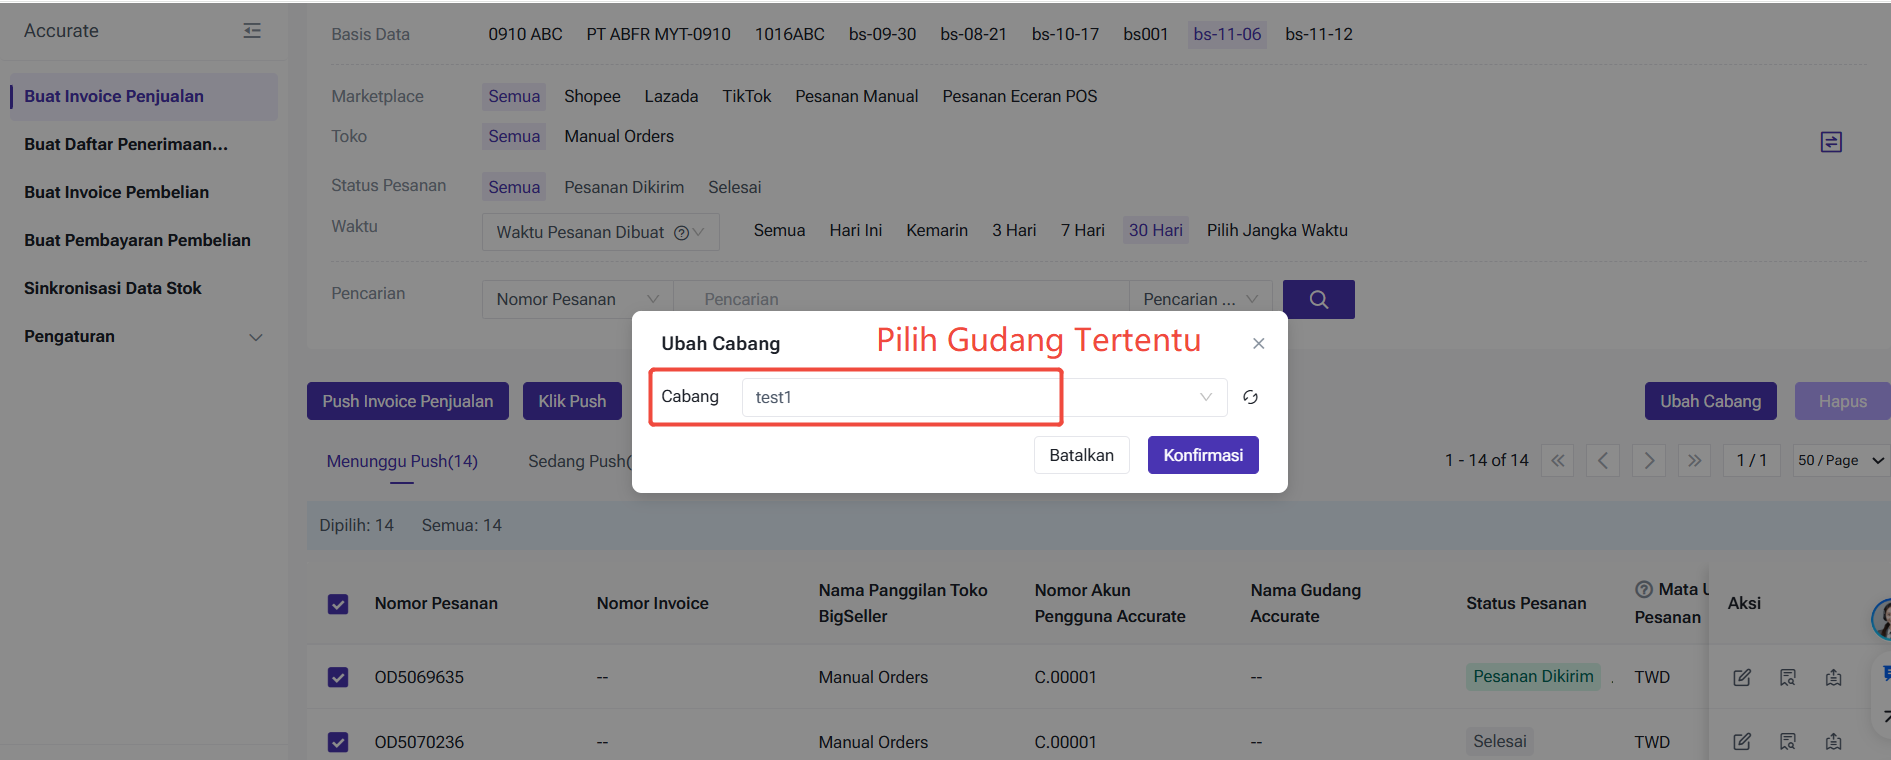This screenshot has width=1891, height=760.
Task: Click help icon beside Waktu Pesanan Dibuat
Action: tap(681, 232)
